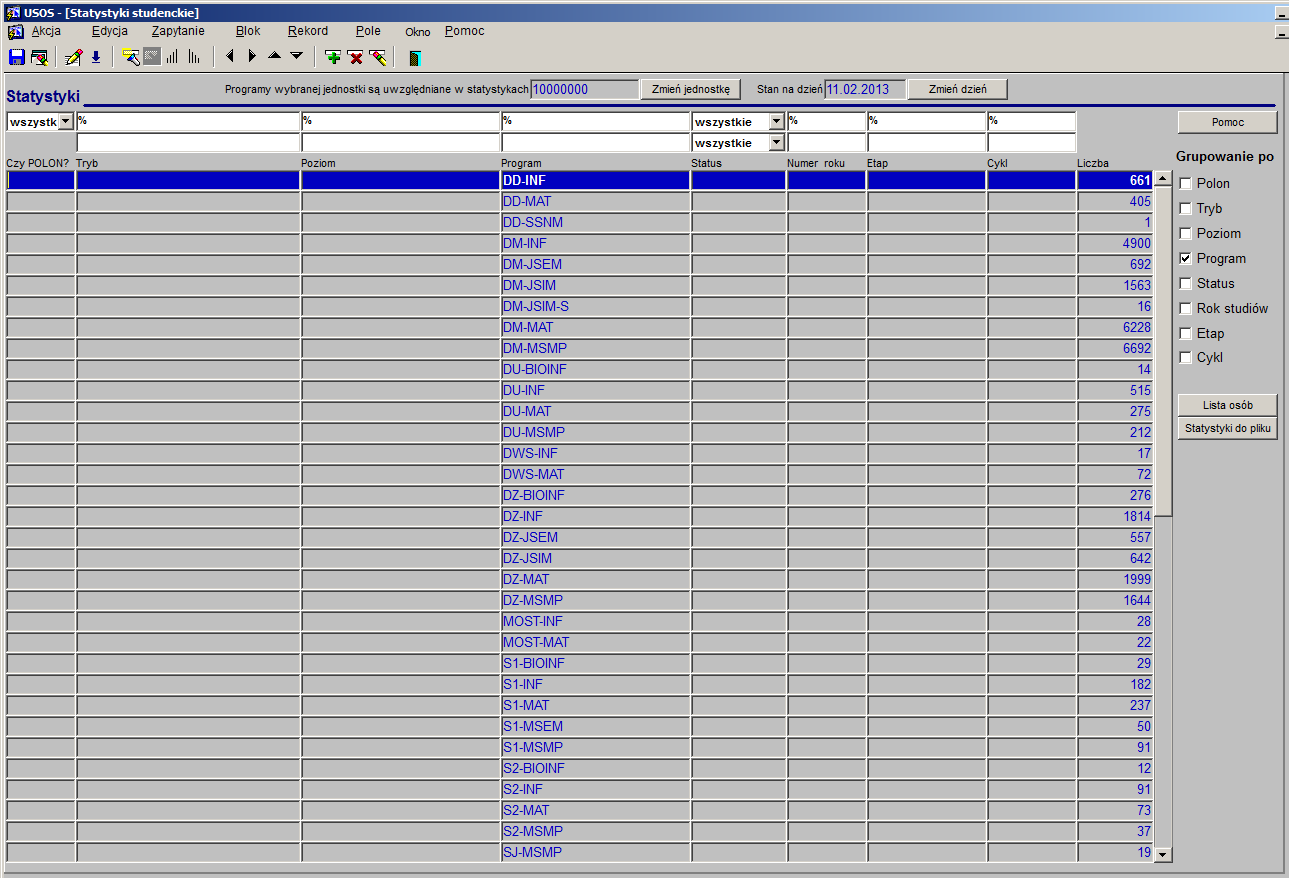1289x878 pixels.
Task: Enable grouping by Polon
Action: click(x=1186, y=184)
